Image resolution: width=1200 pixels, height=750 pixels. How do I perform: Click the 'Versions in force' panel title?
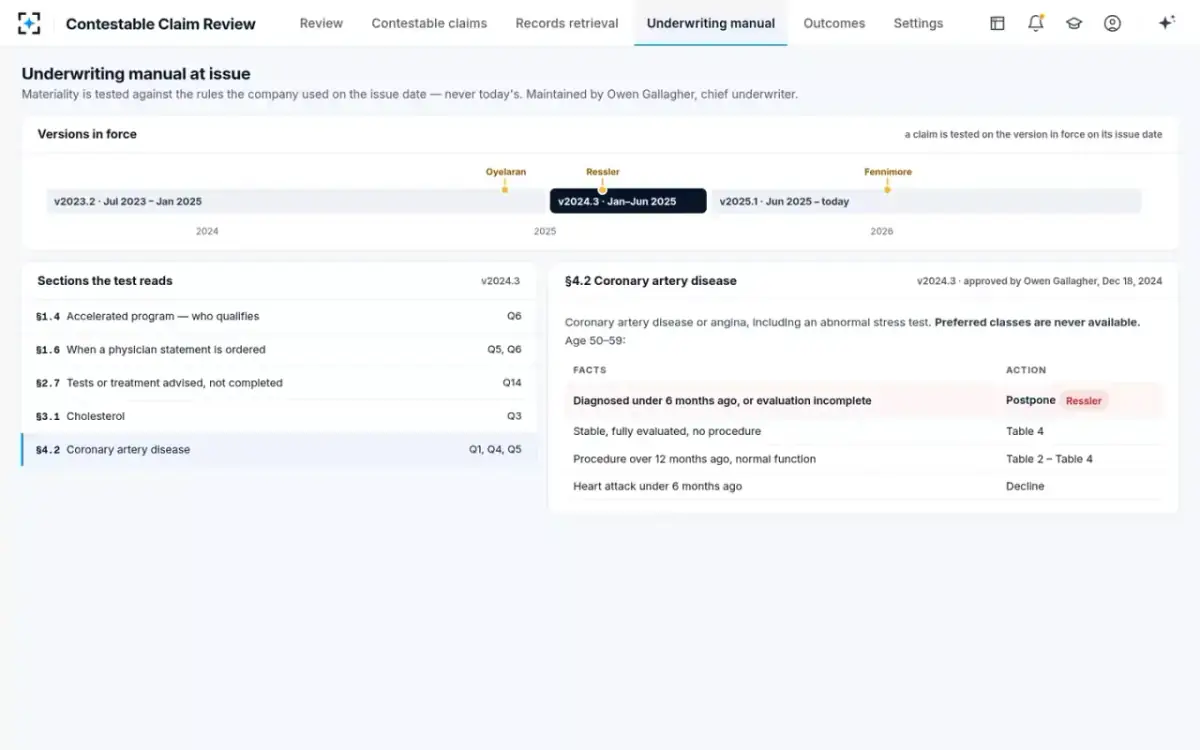(x=87, y=134)
